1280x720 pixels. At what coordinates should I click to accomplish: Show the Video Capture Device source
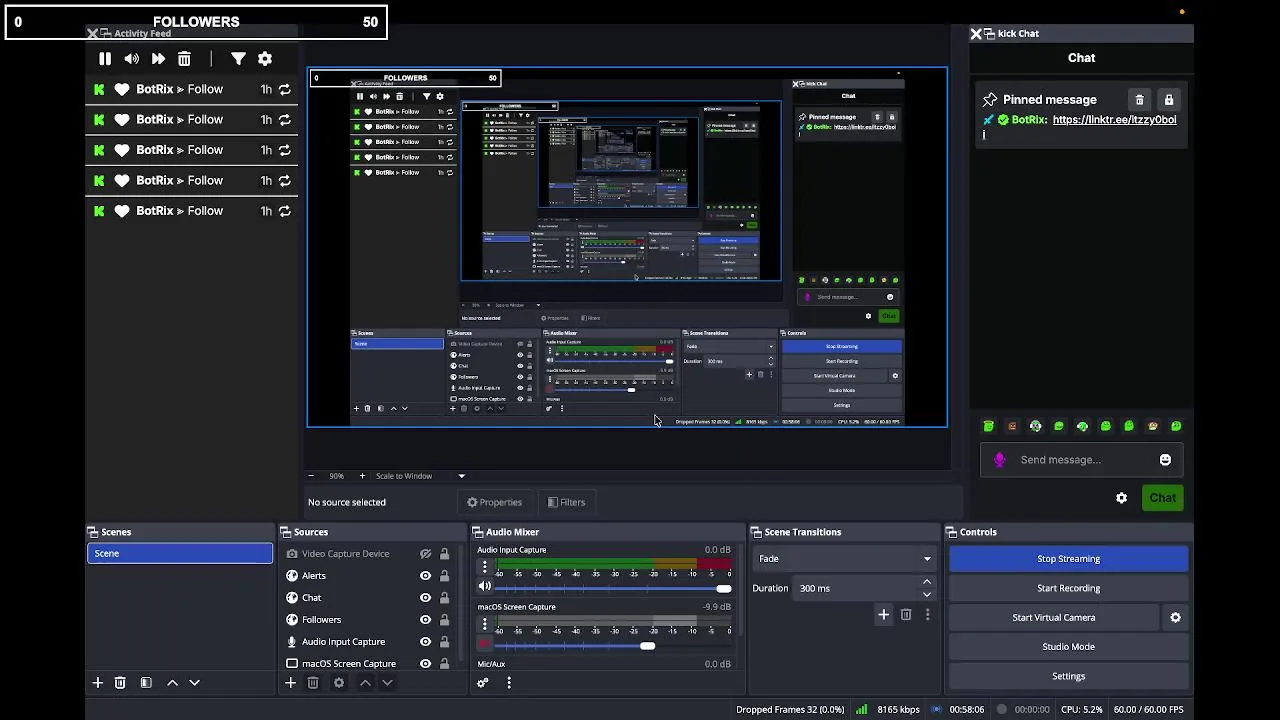[x=425, y=554]
